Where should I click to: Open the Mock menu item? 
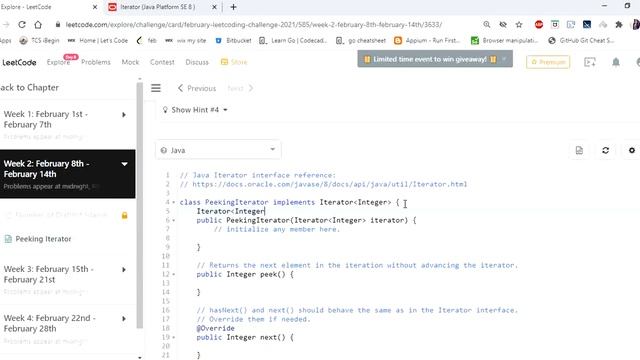[x=130, y=62]
